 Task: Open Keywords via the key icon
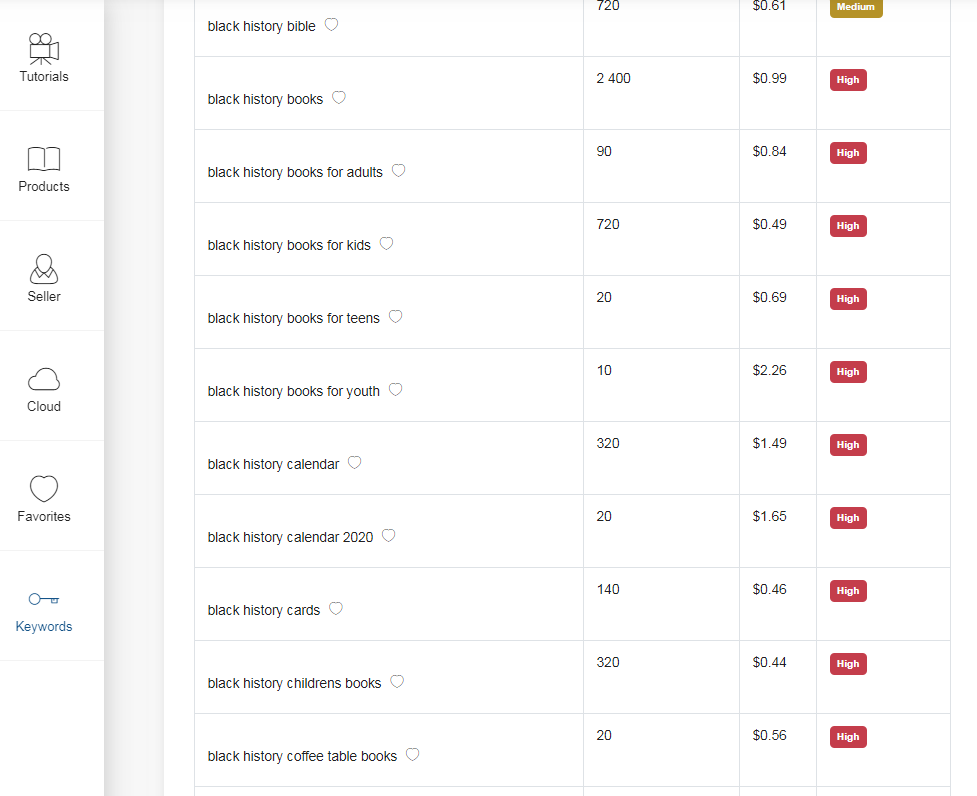coord(44,599)
